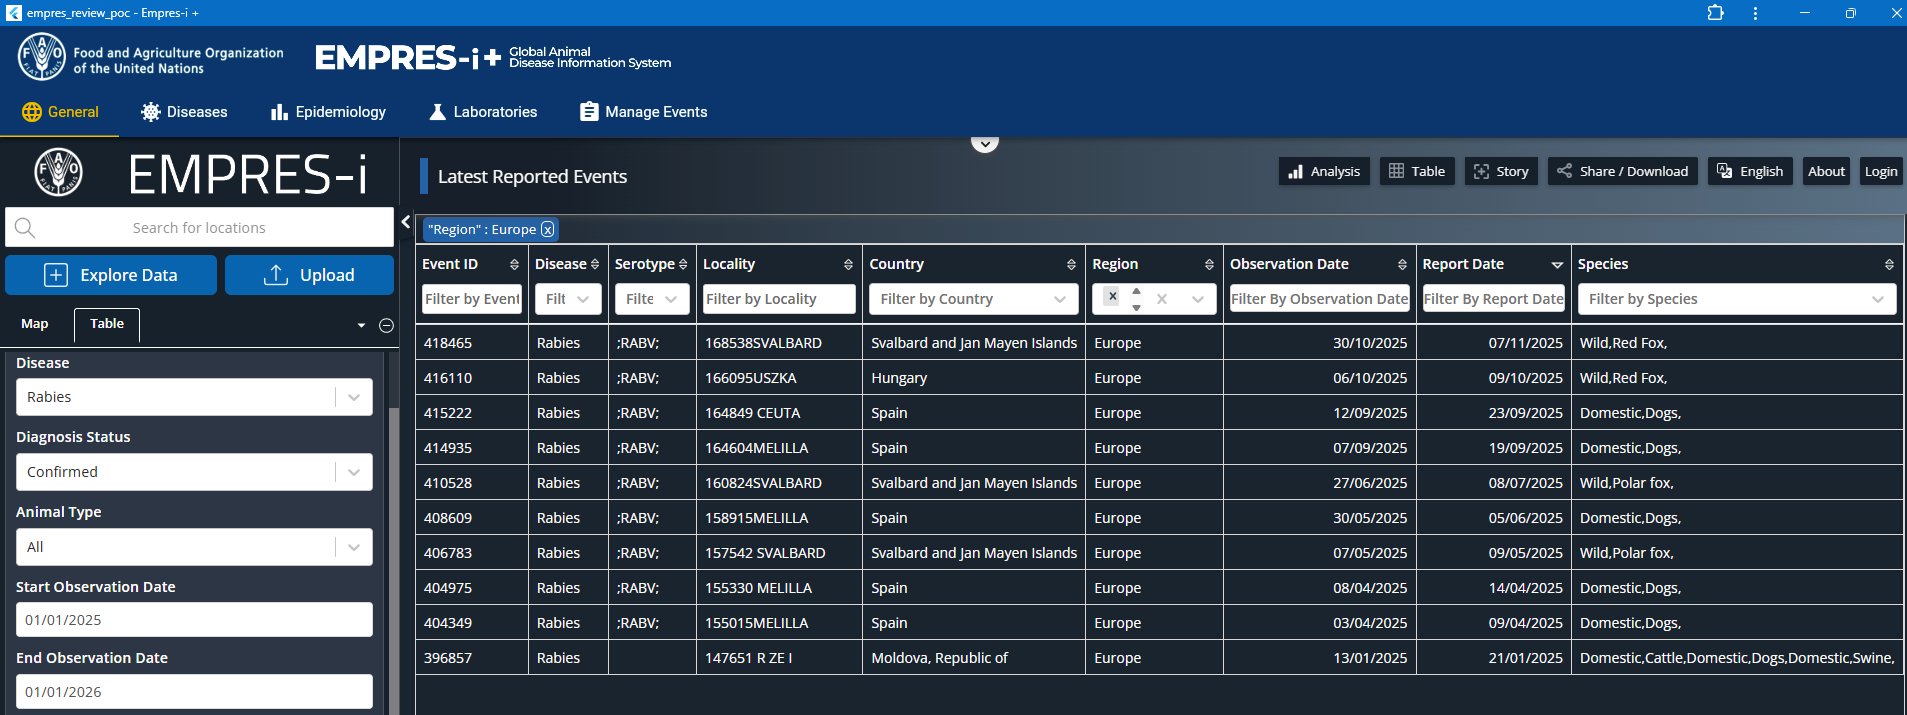The width and height of the screenshot is (1907, 715).
Task: Open the Filter by Country dropdown
Action: pos(974,299)
